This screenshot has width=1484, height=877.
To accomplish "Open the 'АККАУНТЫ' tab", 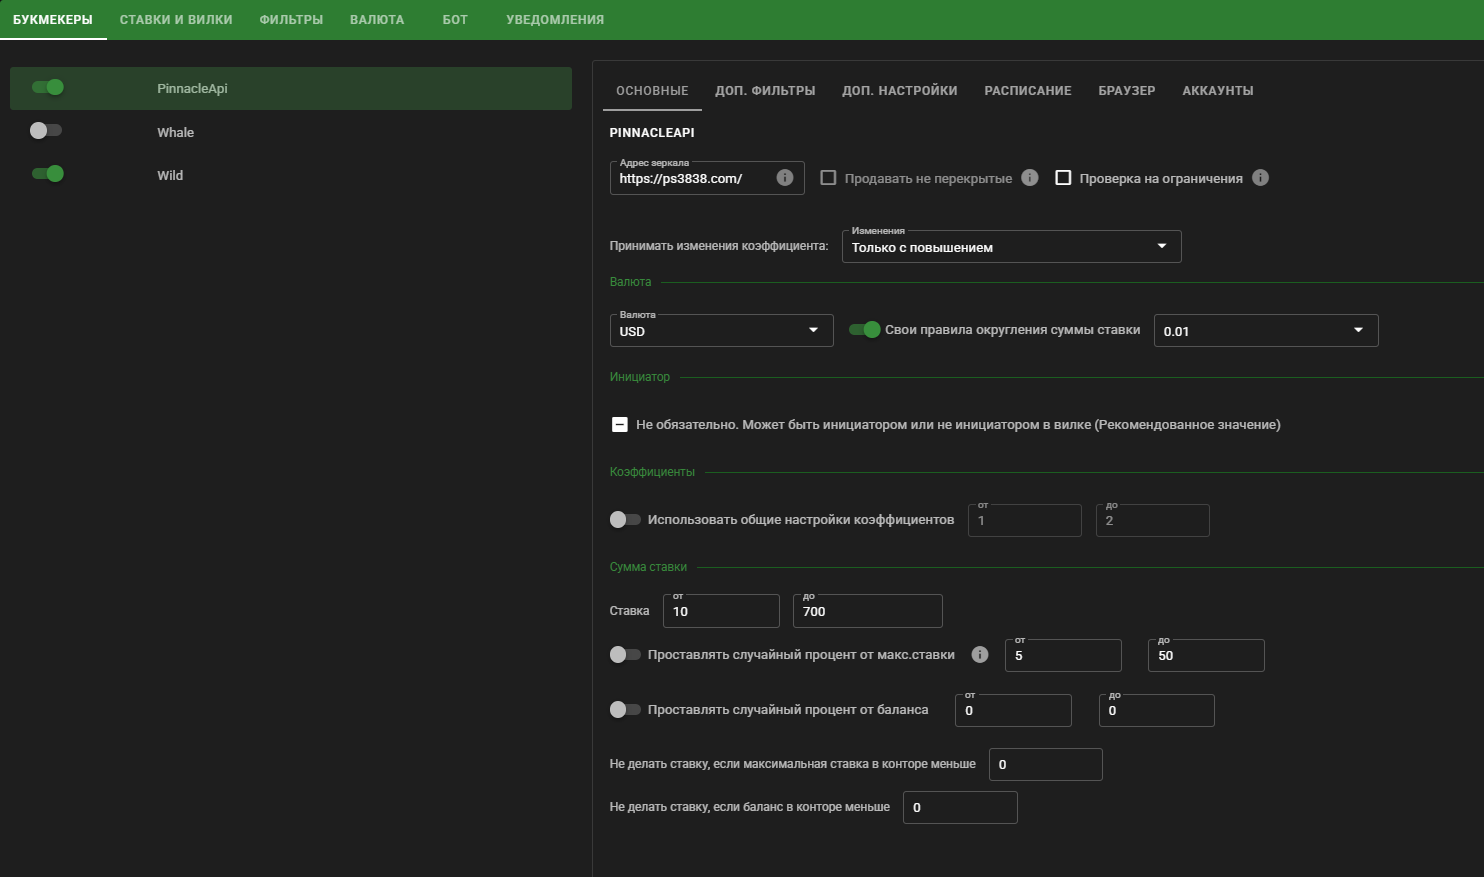I will click(x=1217, y=91).
